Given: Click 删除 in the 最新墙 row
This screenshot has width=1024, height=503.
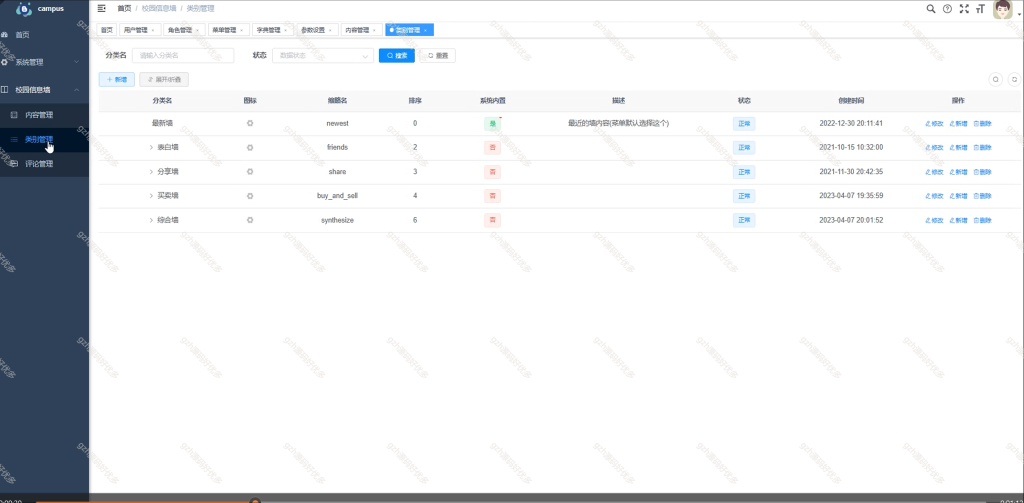Looking at the screenshot, I should click(x=982, y=123).
